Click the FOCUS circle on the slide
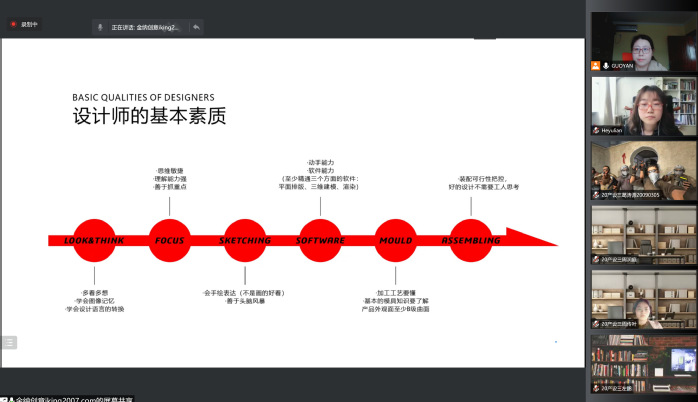Screen dimensions: 698x402 coord(170,240)
